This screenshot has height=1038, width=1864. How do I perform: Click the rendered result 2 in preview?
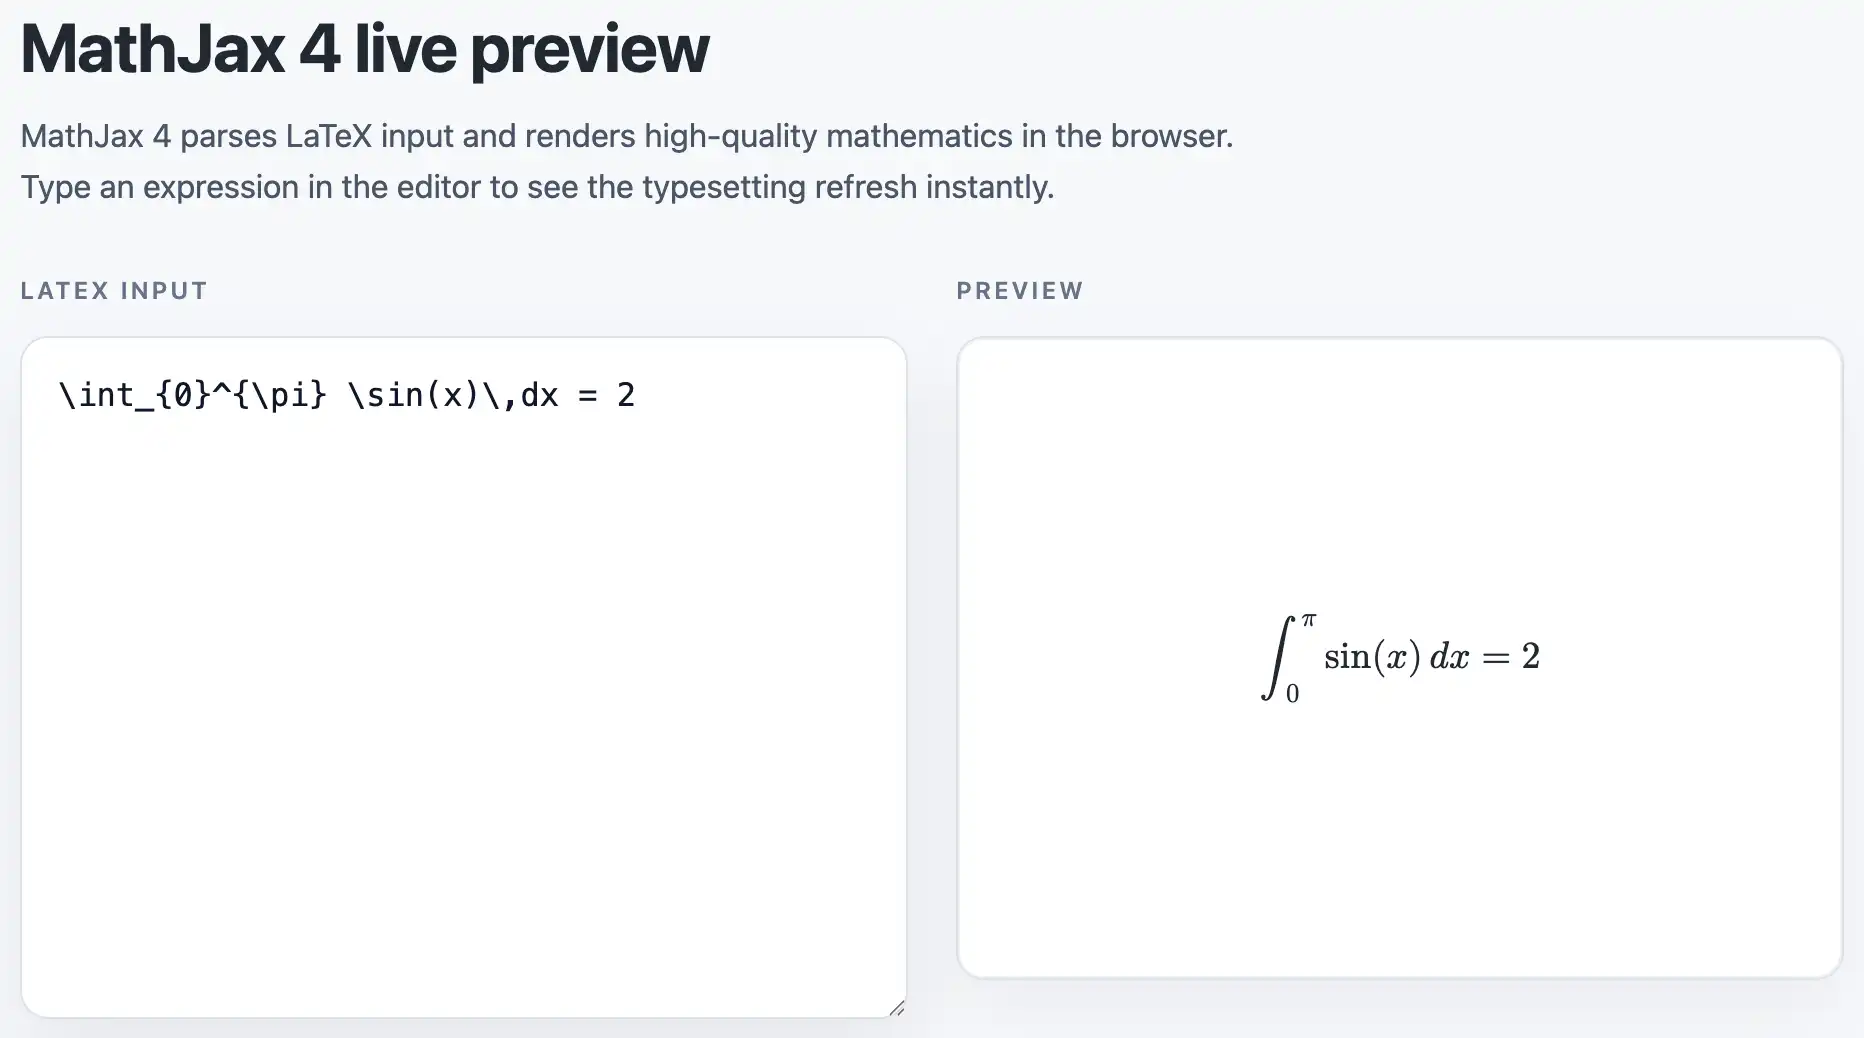(1530, 656)
